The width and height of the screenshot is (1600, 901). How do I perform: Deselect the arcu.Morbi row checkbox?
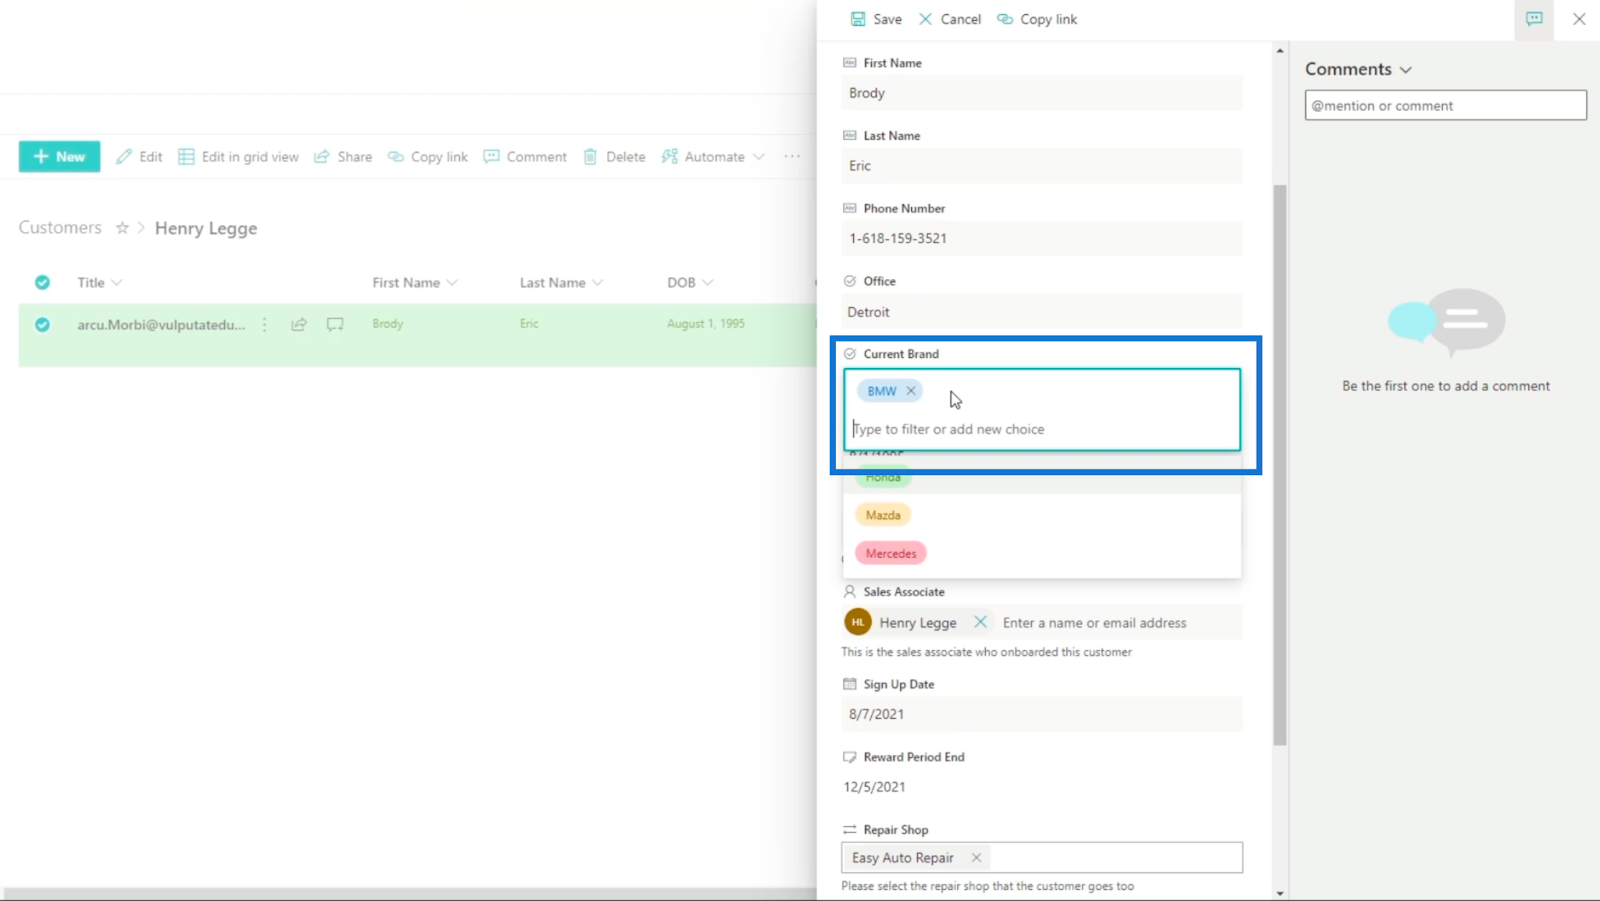pyautogui.click(x=42, y=325)
